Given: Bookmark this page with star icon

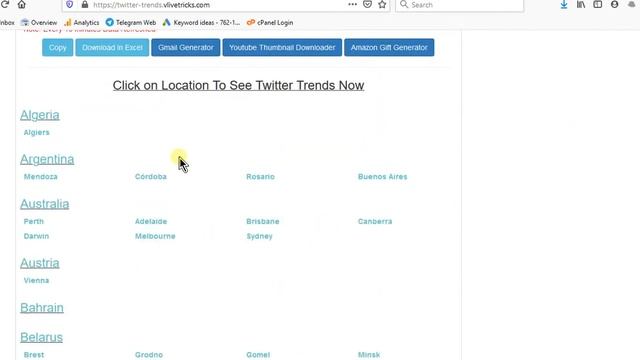Looking at the screenshot, I should 382,4.
